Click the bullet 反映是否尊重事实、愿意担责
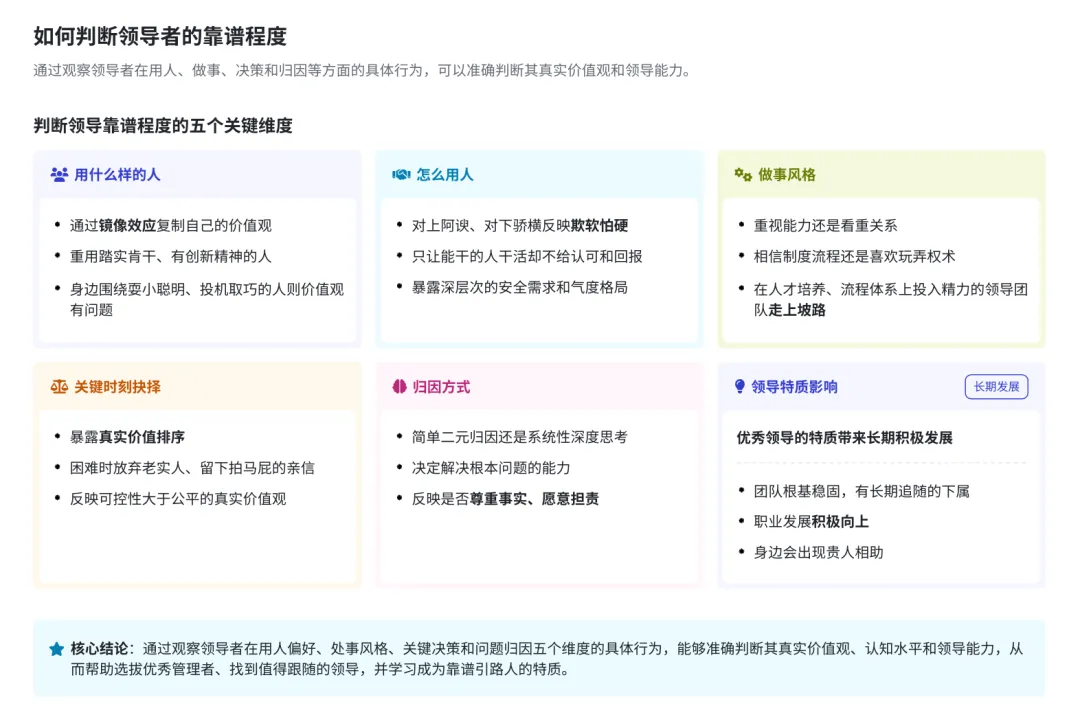 pyautogui.click(x=506, y=499)
